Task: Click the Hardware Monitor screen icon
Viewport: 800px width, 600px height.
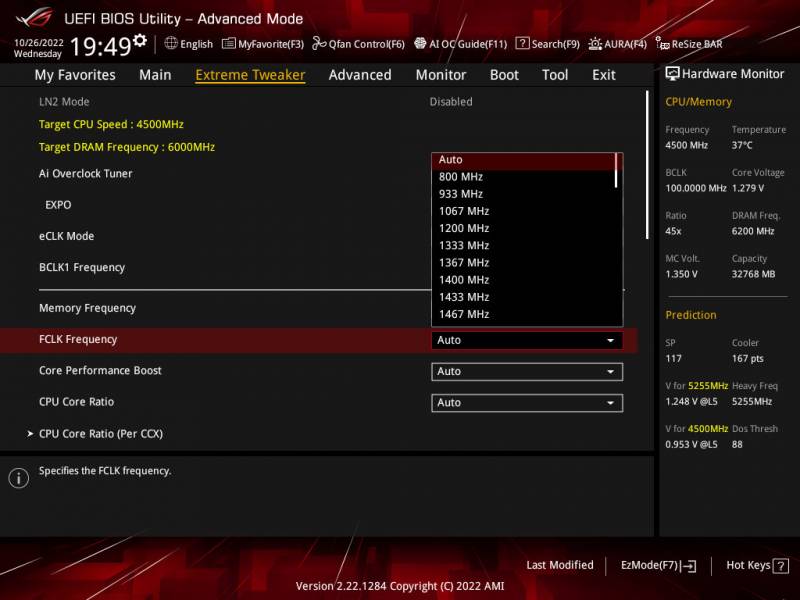Action: 672,74
